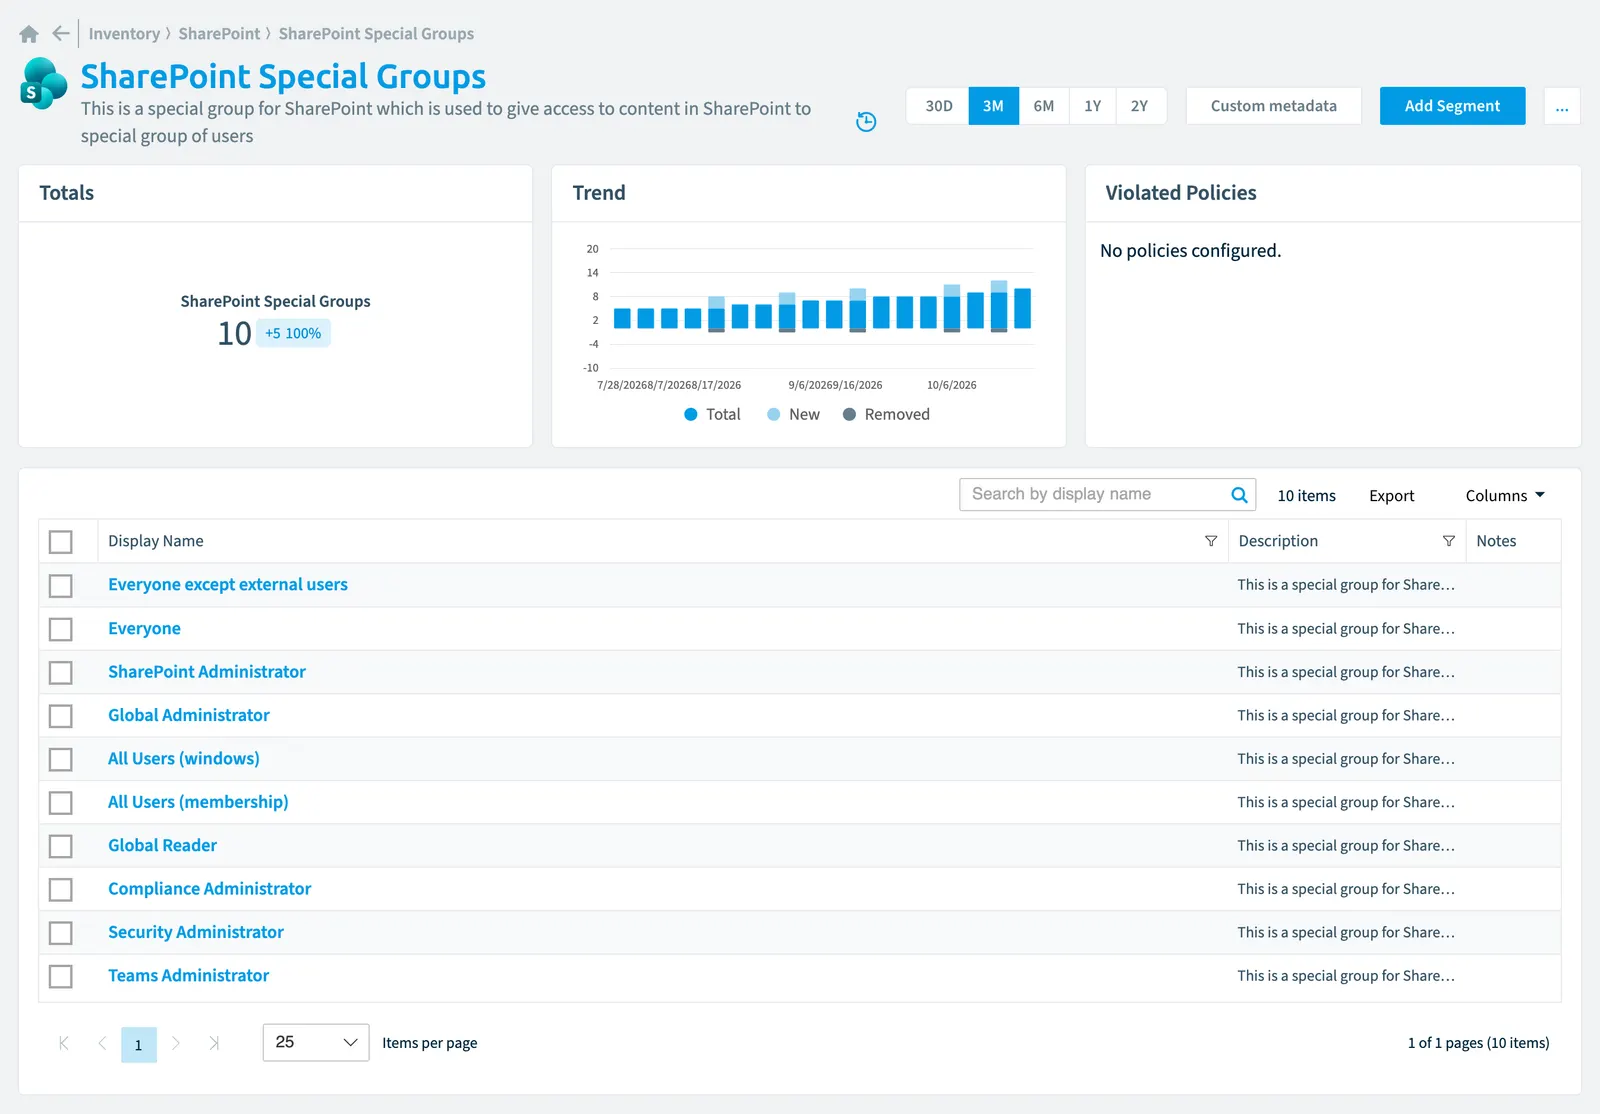Select the 6M time range
This screenshot has width=1600, height=1114.
(1044, 106)
